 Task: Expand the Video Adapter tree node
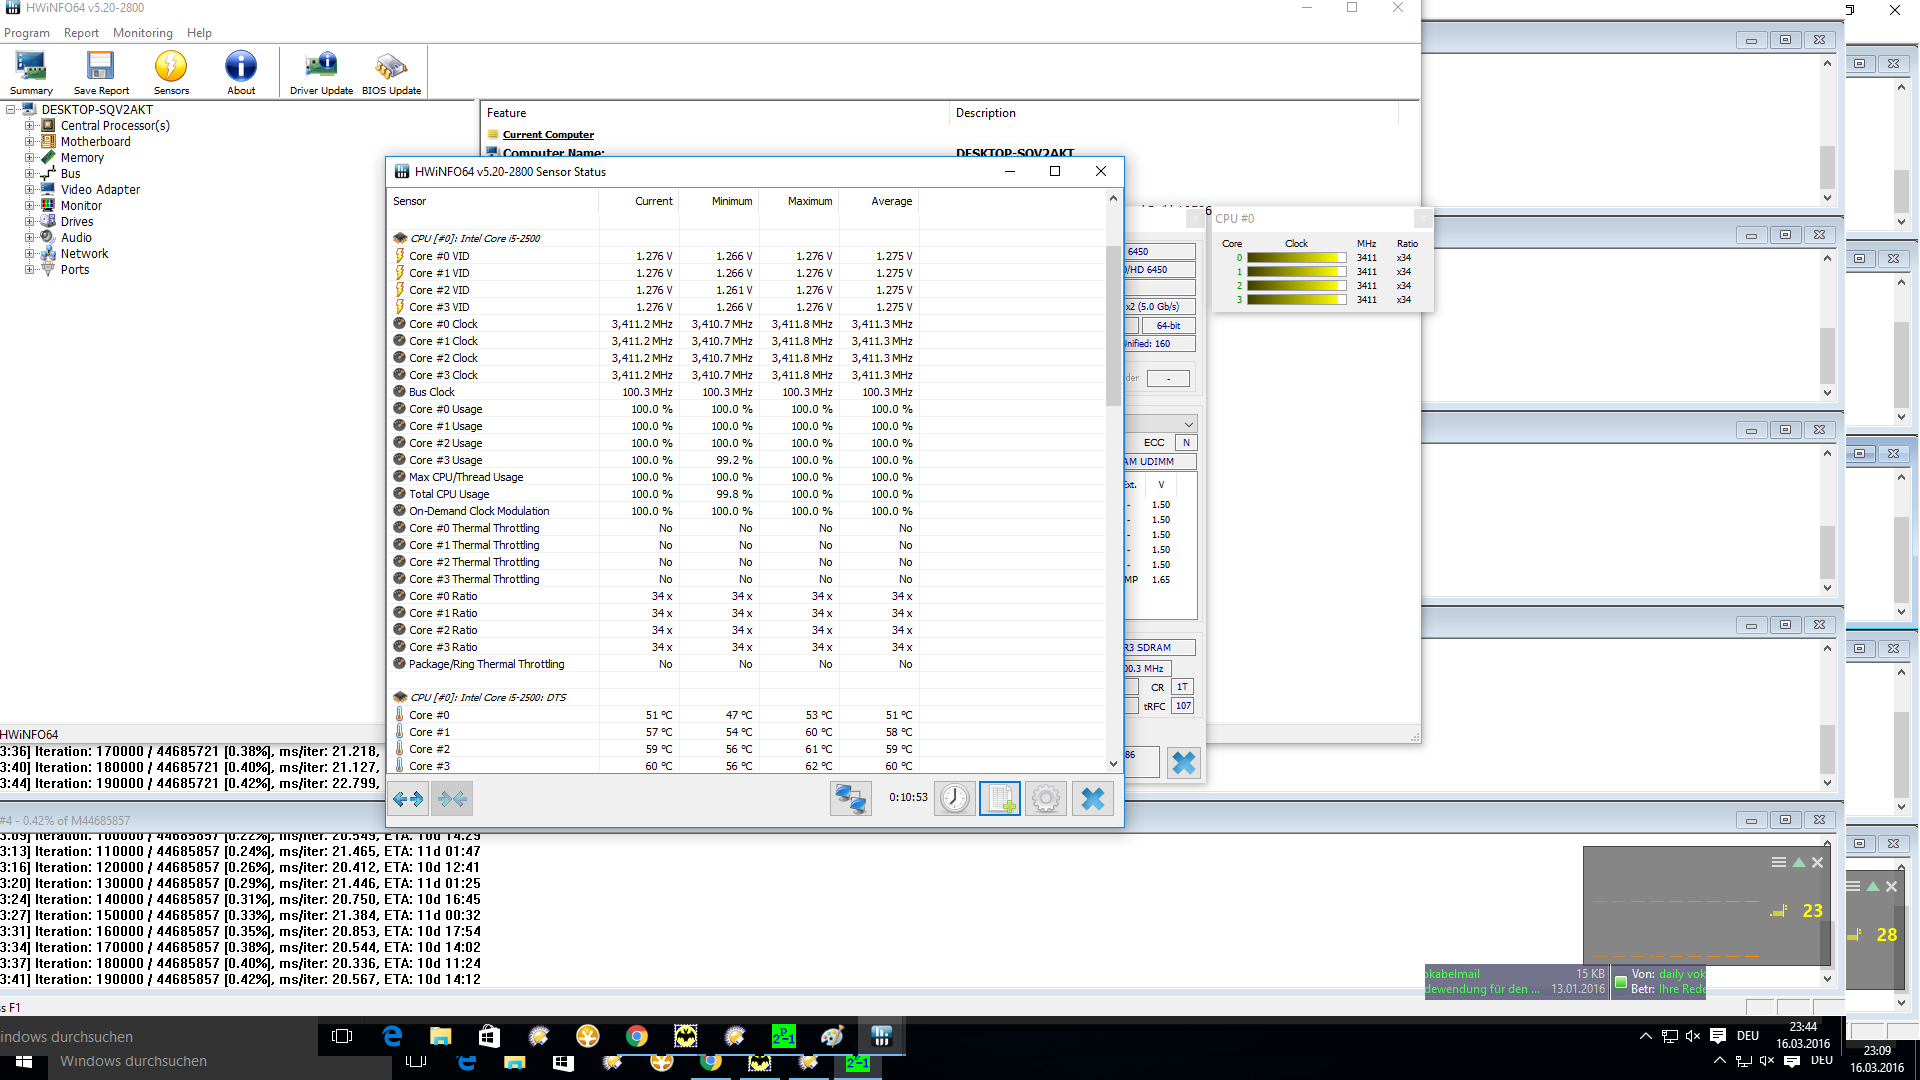[x=30, y=190]
